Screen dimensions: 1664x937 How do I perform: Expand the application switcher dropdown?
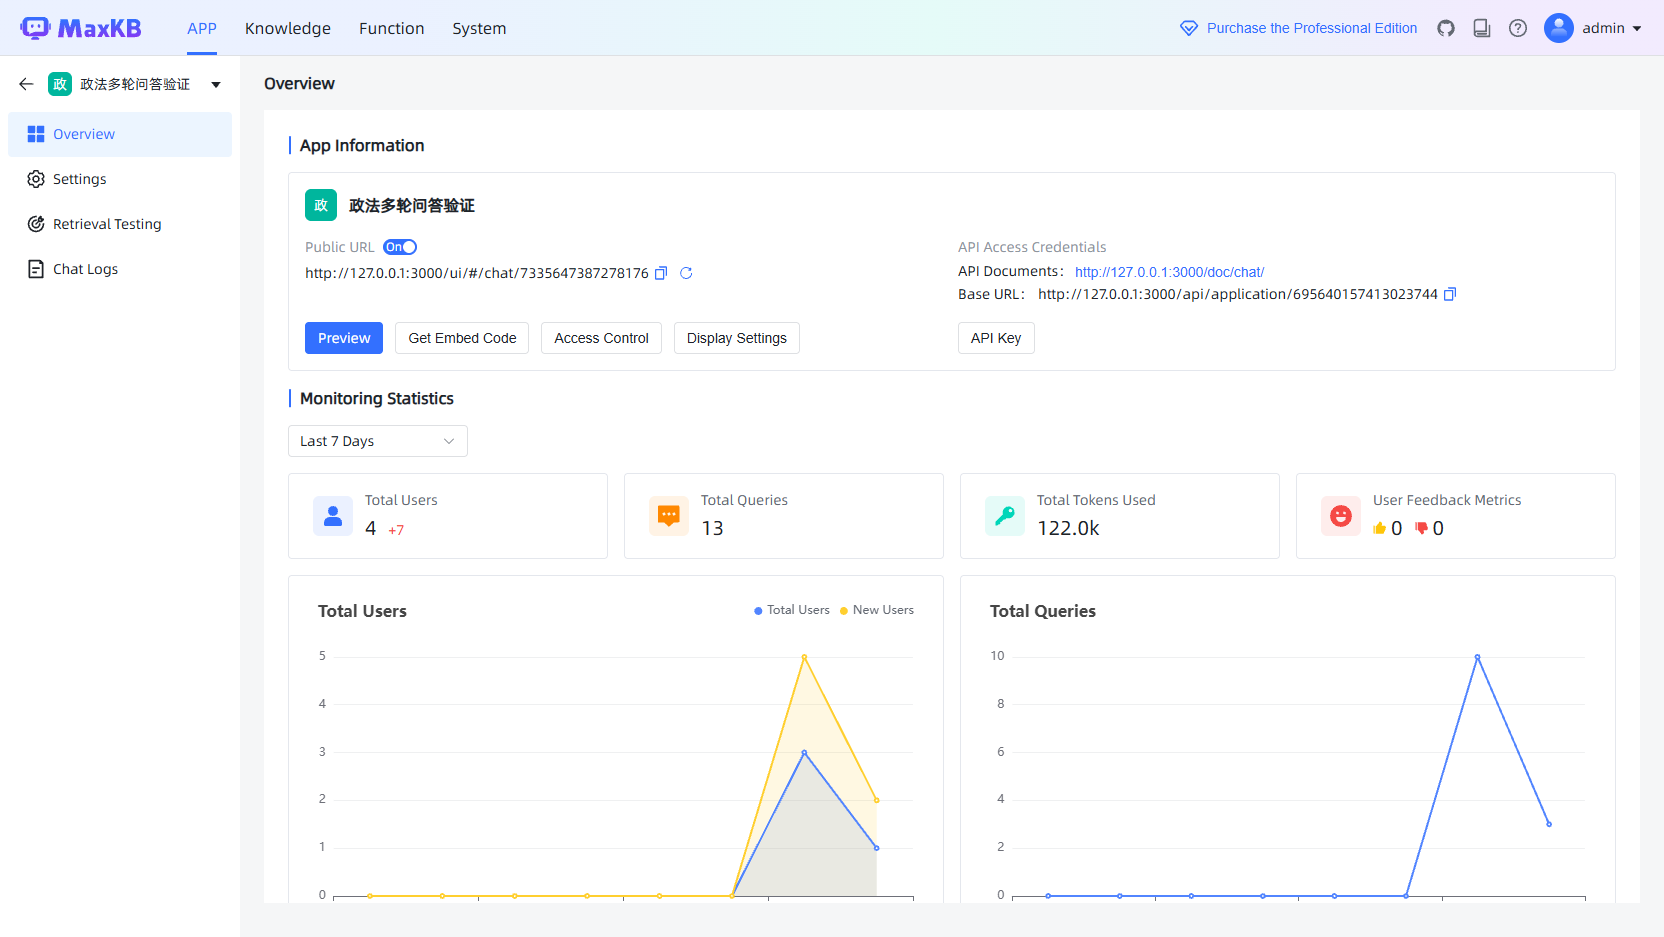pyautogui.click(x=216, y=85)
